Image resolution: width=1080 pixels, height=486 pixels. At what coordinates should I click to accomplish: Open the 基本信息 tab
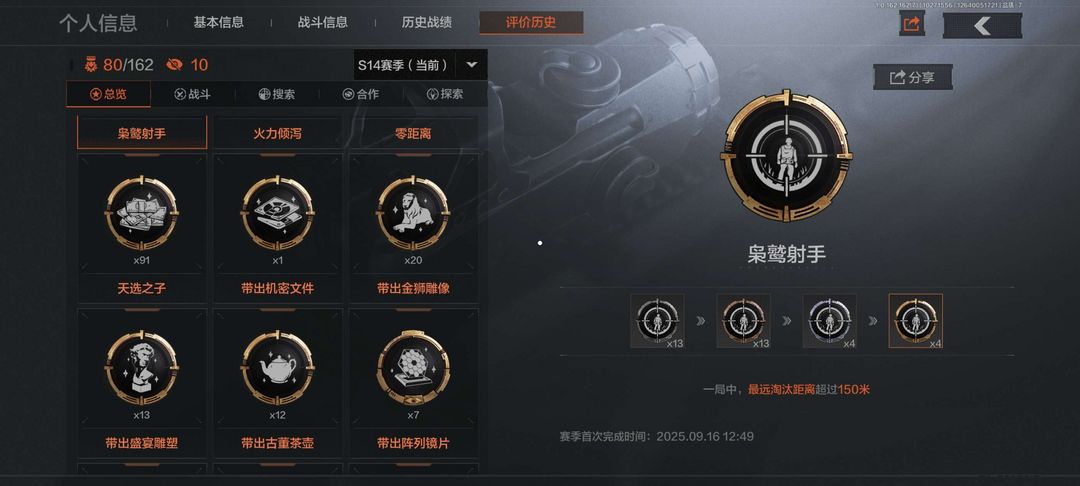[218, 22]
